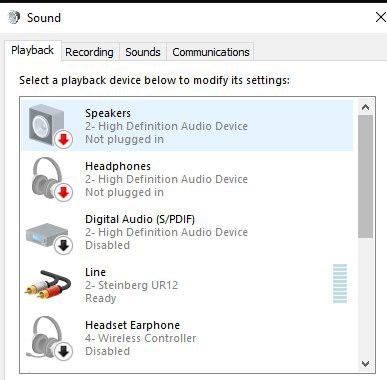Click disabled arrow badge on Headset Earphone
Viewport: 387px width, 380px height.
63,351
